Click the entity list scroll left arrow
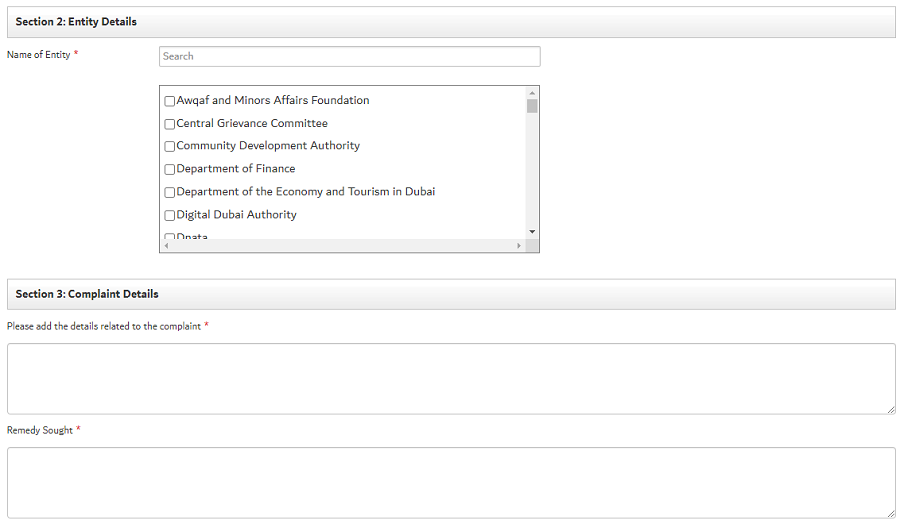This screenshot has height=528, width=900. tap(166, 246)
